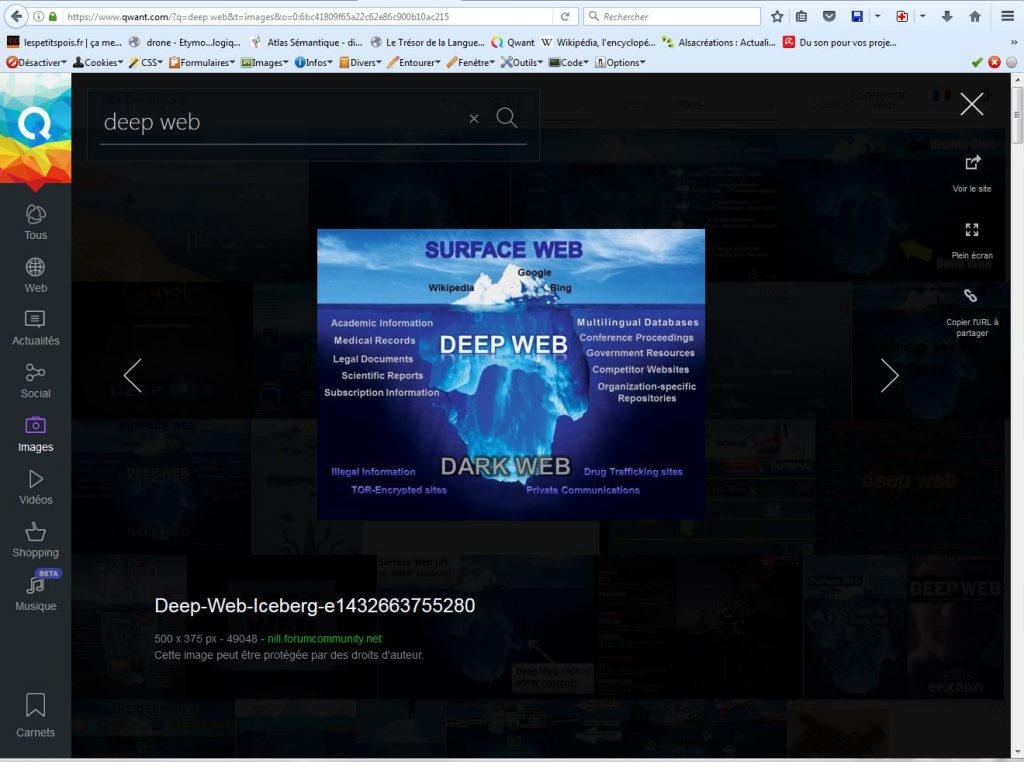Image resolution: width=1024 pixels, height=762 pixels.
Task: Click the search magnifier icon
Action: pos(507,118)
